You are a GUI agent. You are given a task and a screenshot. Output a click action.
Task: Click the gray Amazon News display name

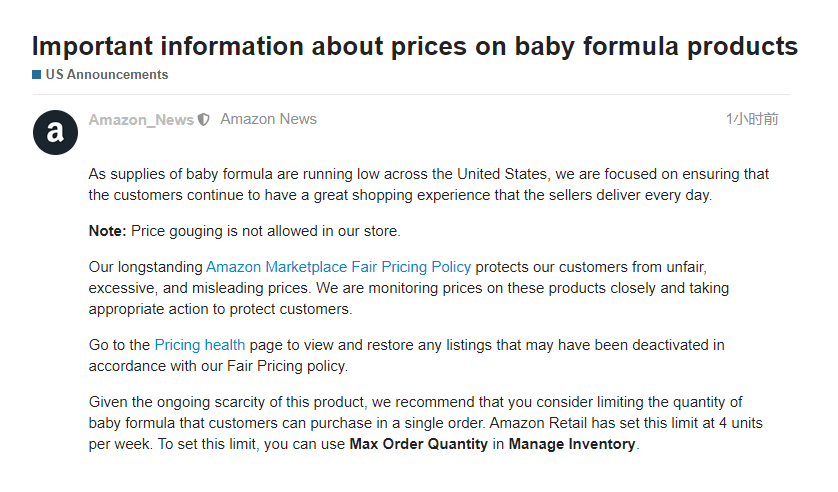tap(268, 120)
